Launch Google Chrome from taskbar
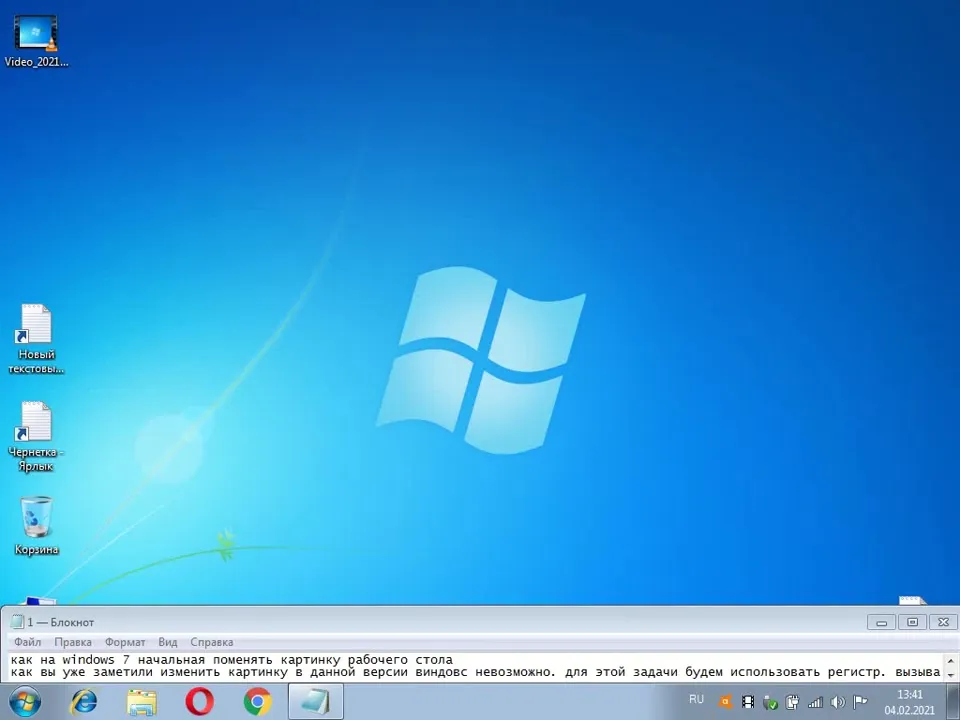The width and height of the screenshot is (960, 720). pos(257,702)
